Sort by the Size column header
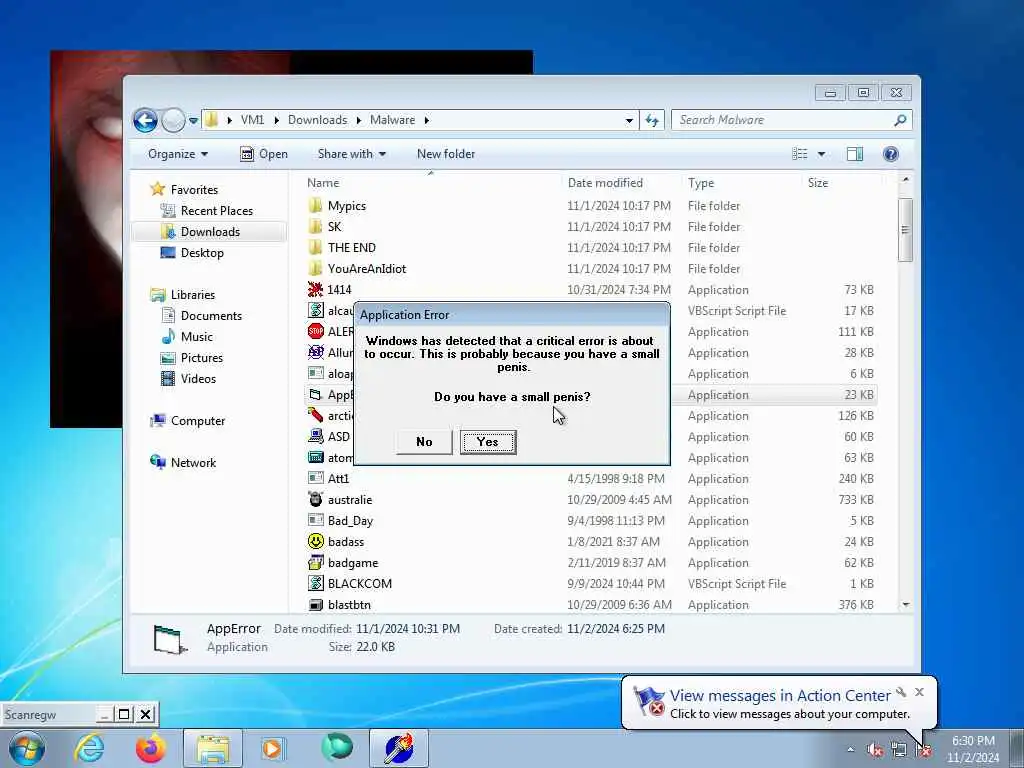The height and width of the screenshot is (768, 1024). pyautogui.click(x=818, y=183)
